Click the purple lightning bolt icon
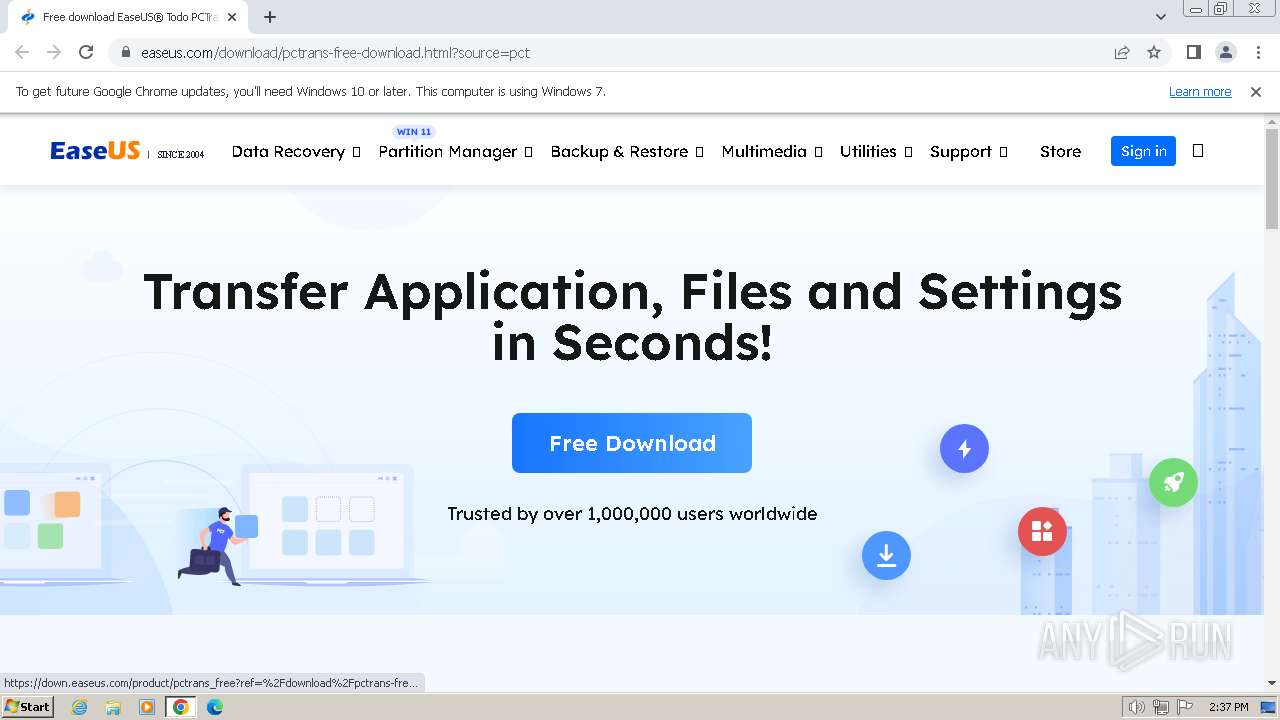The image size is (1280, 720). point(964,449)
